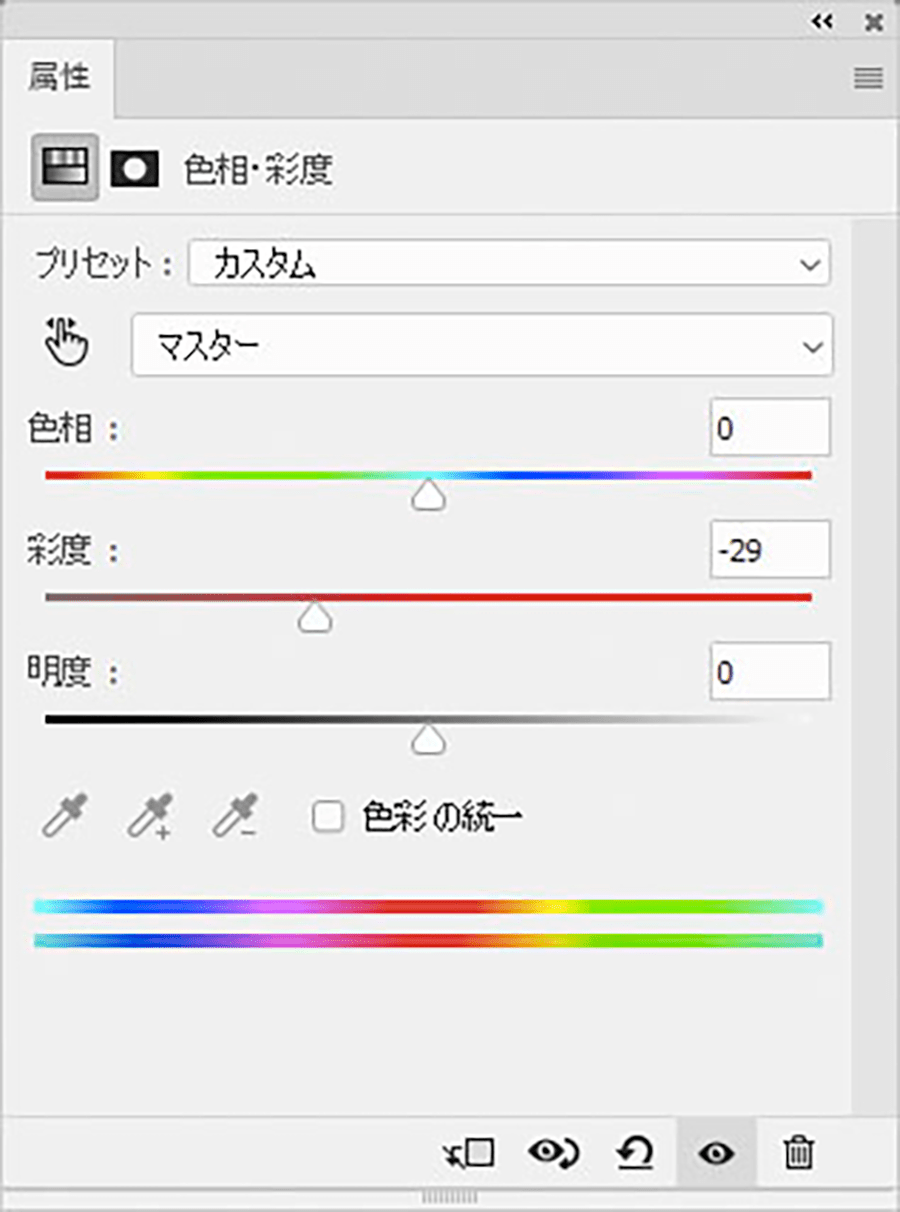The height and width of the screenshot is (1212, 900).
Task: Collapse the panel with the double arrows
Action: tap(822, 22)
